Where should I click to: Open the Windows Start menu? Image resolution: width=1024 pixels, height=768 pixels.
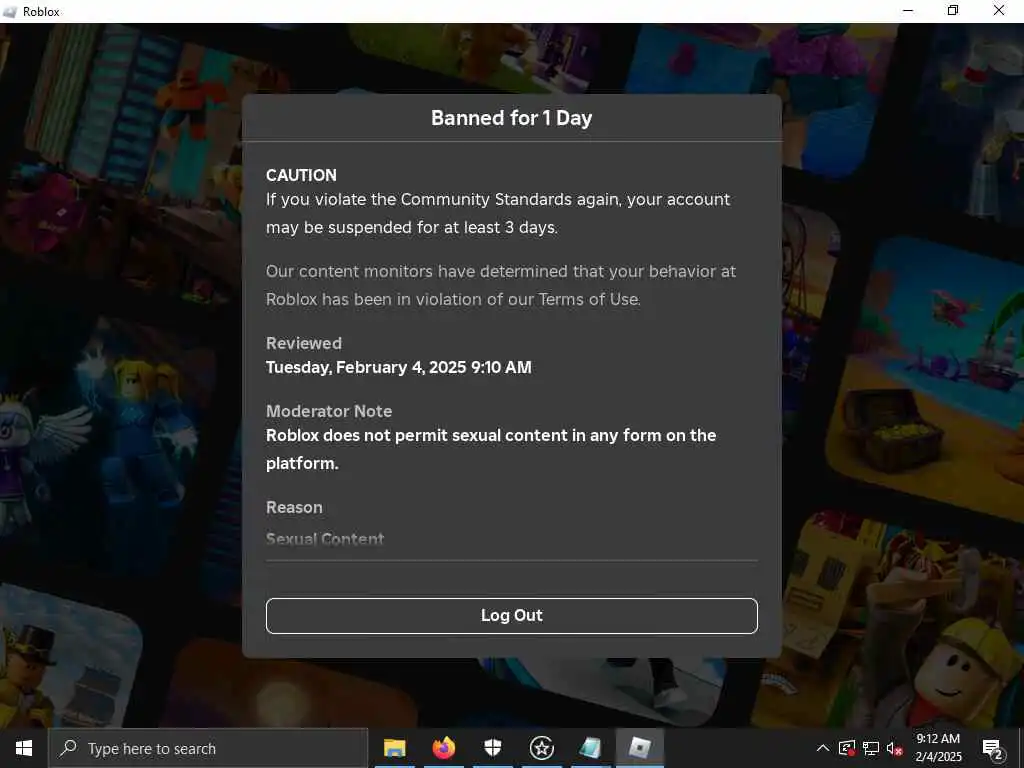(x=24, y=748)
